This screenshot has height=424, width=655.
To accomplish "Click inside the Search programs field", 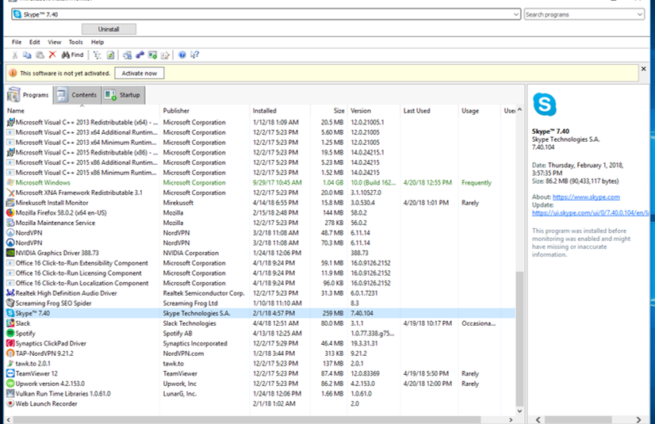I will tap(580, 15).
